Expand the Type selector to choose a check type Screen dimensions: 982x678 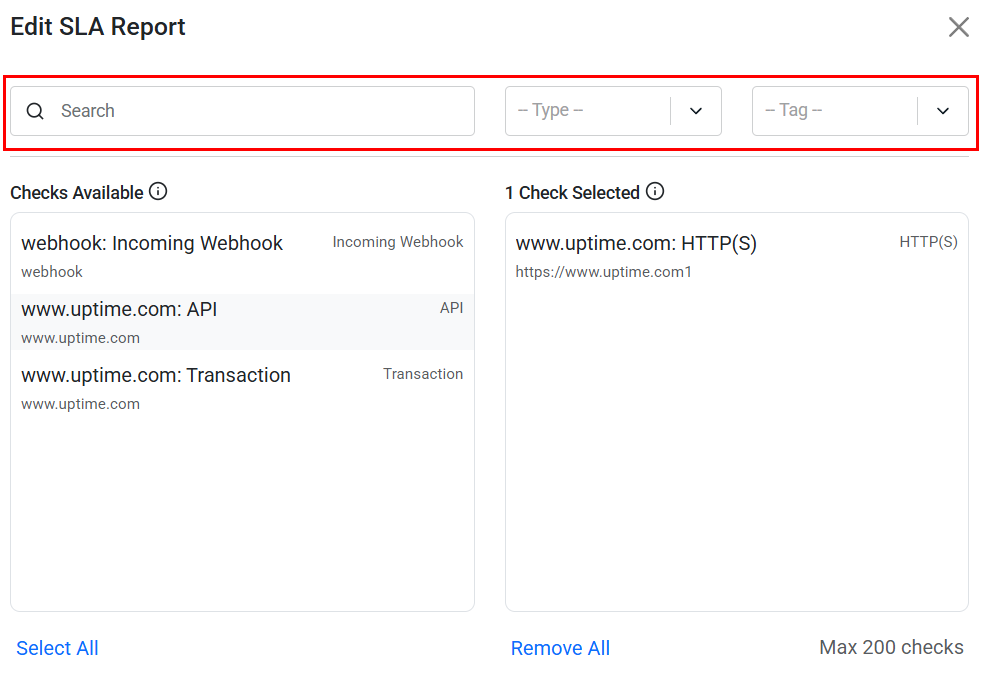[x=613, y=110]
